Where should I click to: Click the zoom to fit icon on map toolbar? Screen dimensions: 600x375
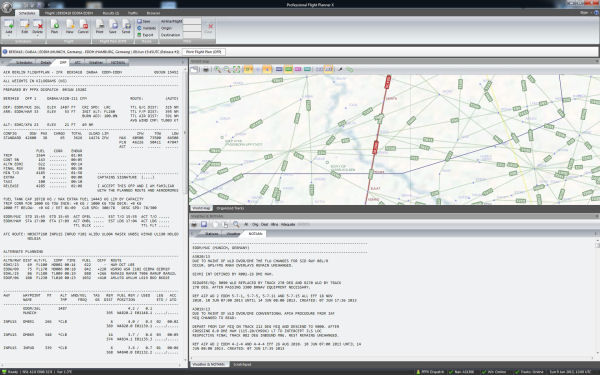(236, 69)
